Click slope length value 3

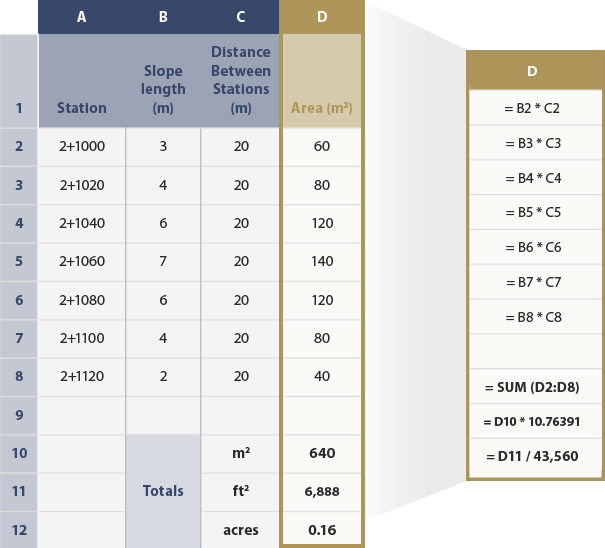(163, 147)
